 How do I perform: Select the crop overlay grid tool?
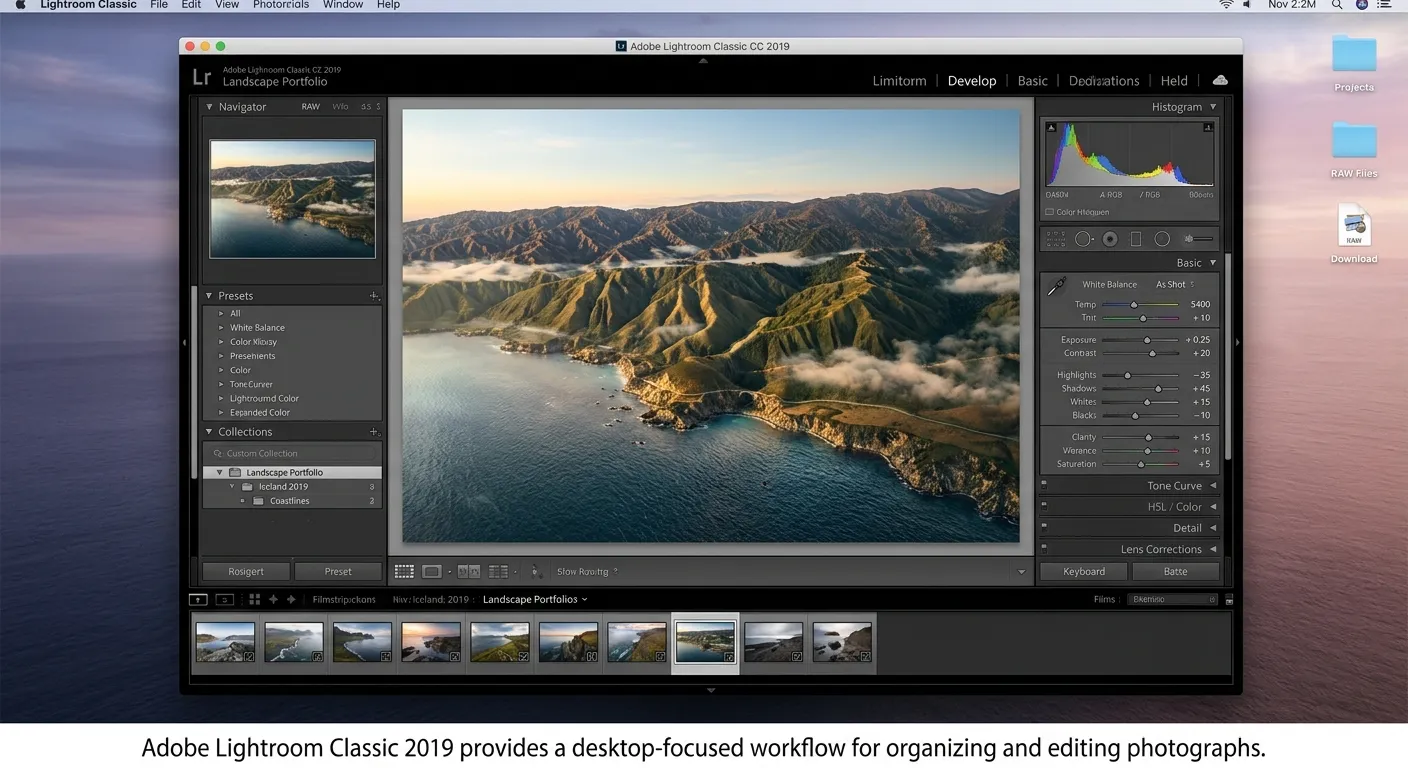[1055, 239]
